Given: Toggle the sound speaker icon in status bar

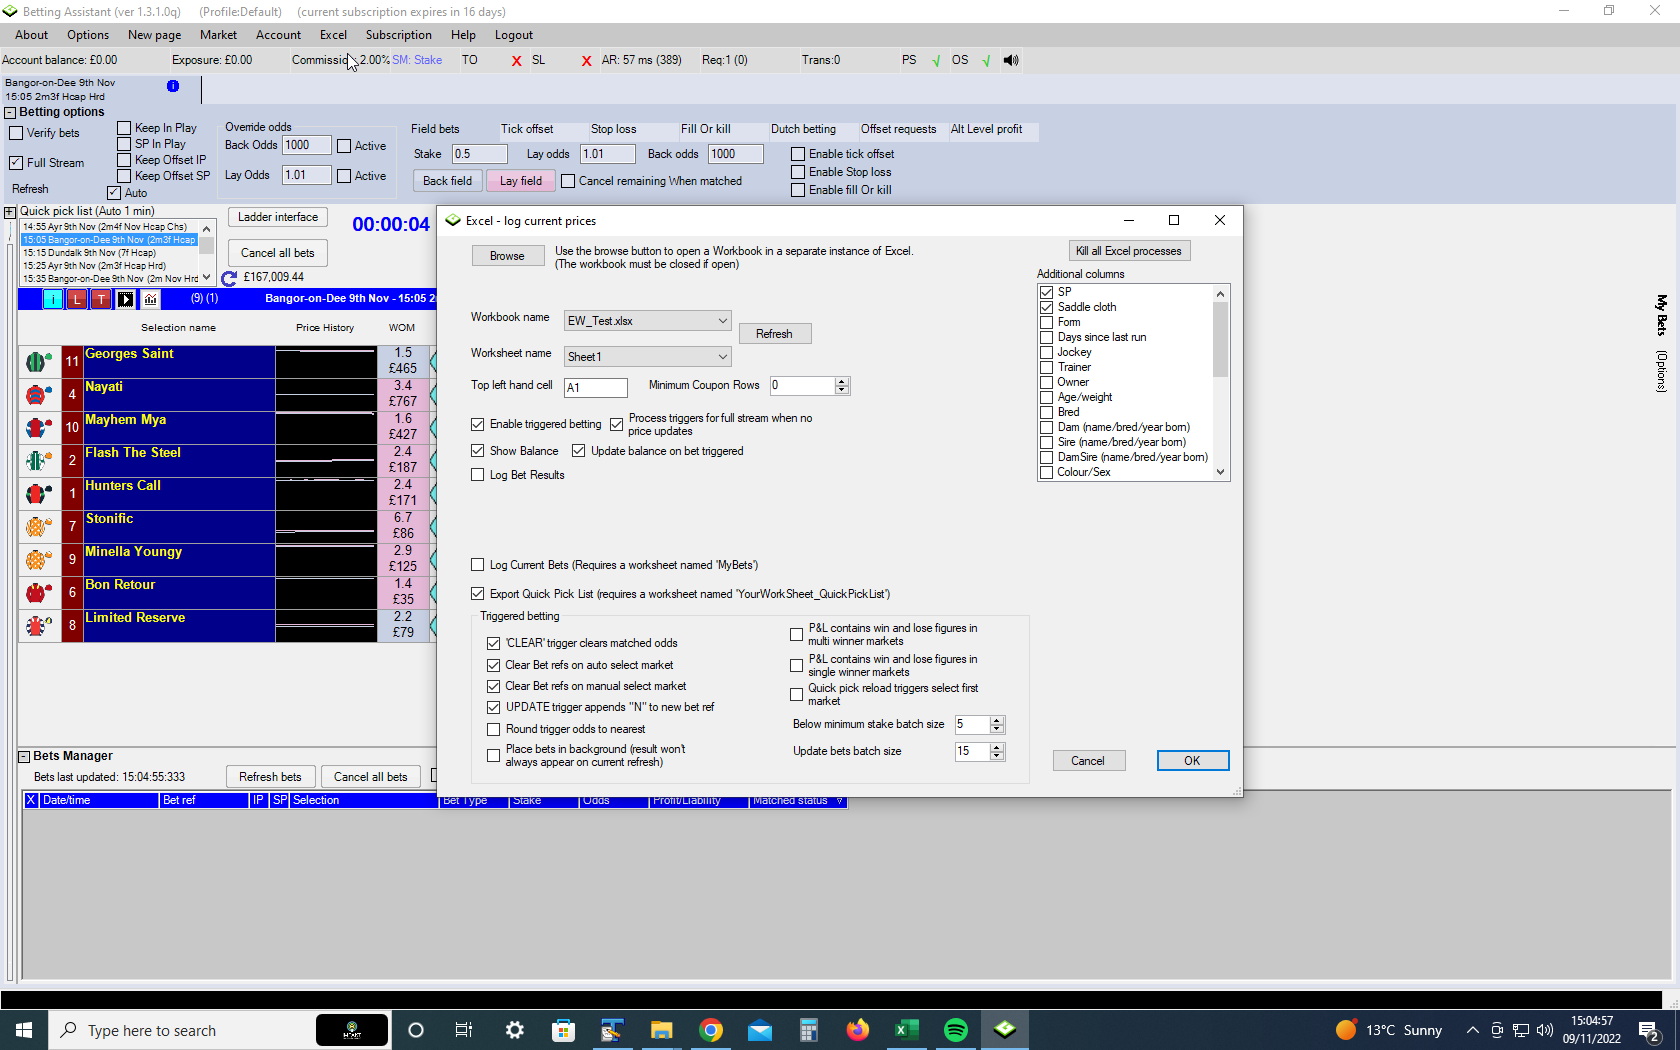Looking at the screenshot, I should (x=1011, y=60).
